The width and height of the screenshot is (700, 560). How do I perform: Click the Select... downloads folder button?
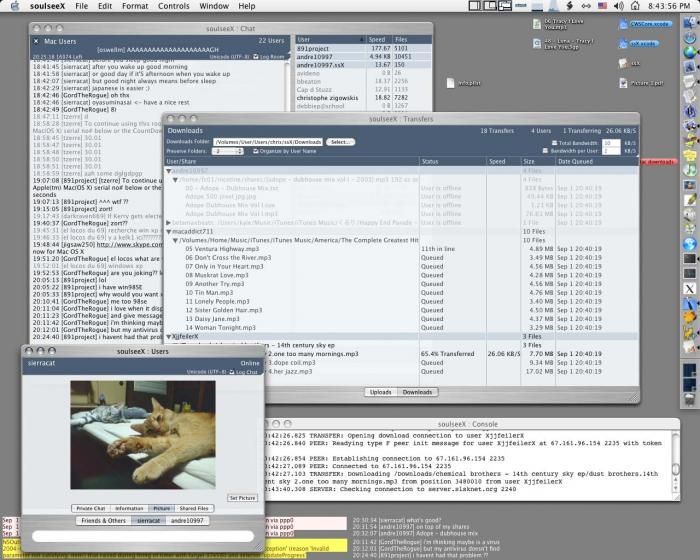pyautogui.click(x=341, y=142)
